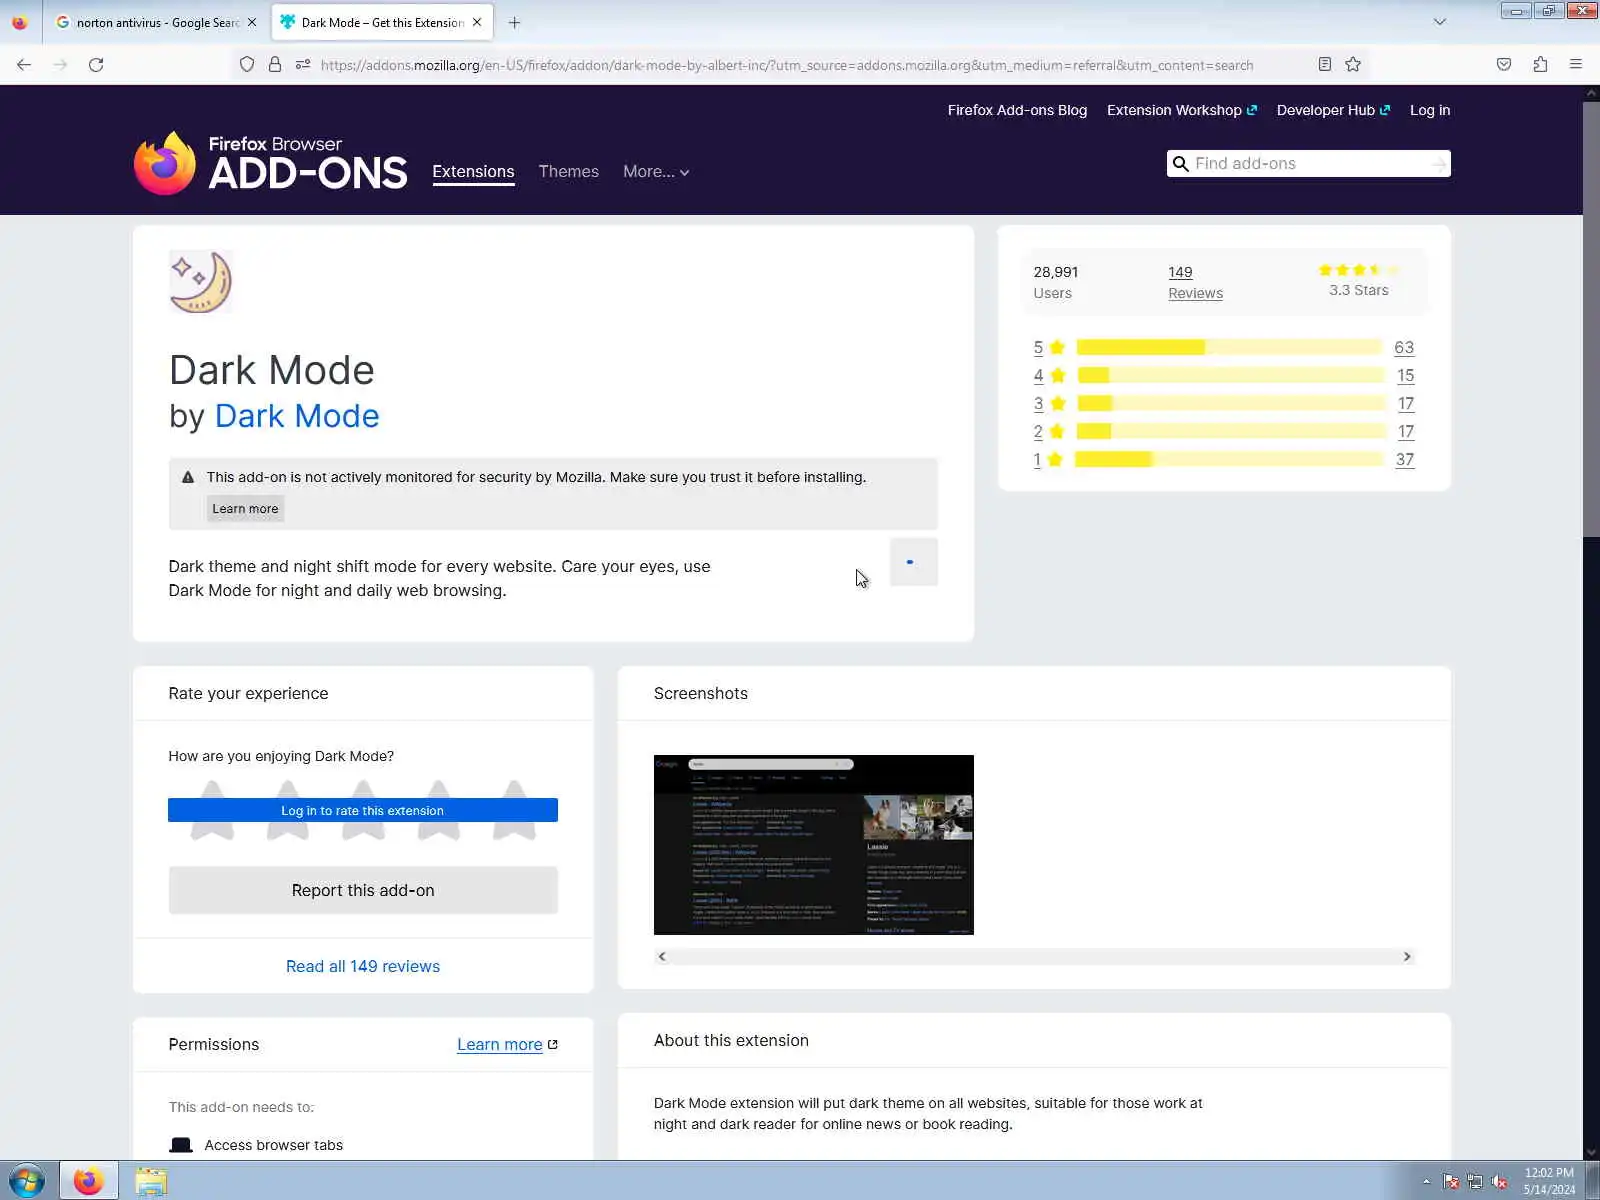Image resolution: width=1600 pixels, height=1200 pixels.
Task: Click the search magnifier icon
Action: click(x=1181, y=164)
